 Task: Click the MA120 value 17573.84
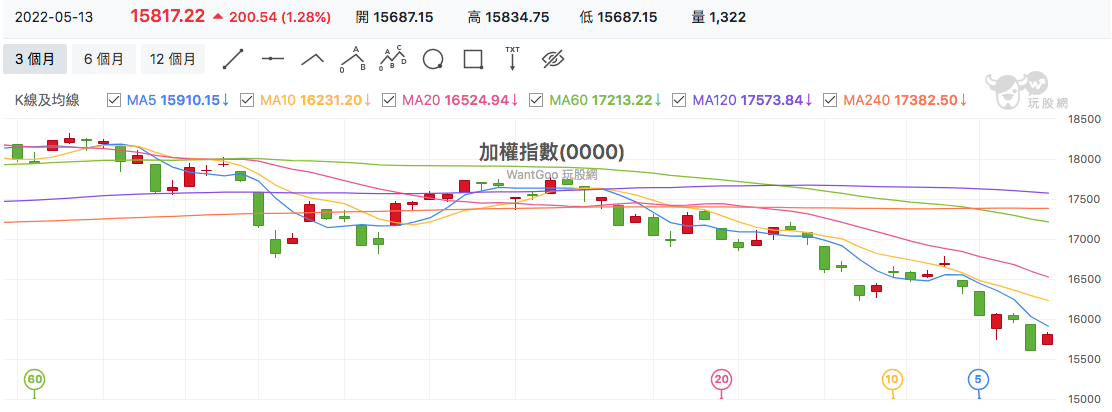tap(772, 100)
